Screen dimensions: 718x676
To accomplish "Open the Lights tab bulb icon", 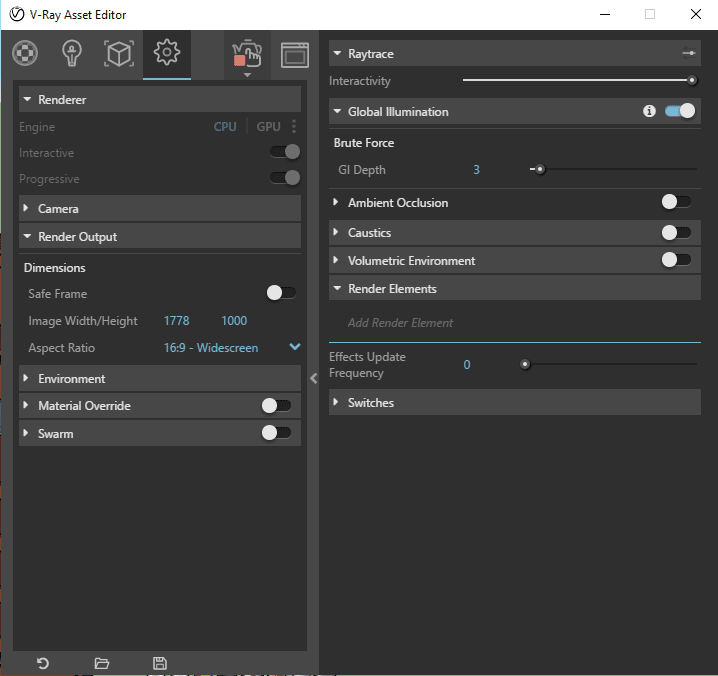I will pyautogui.click(x=72, y=54).
